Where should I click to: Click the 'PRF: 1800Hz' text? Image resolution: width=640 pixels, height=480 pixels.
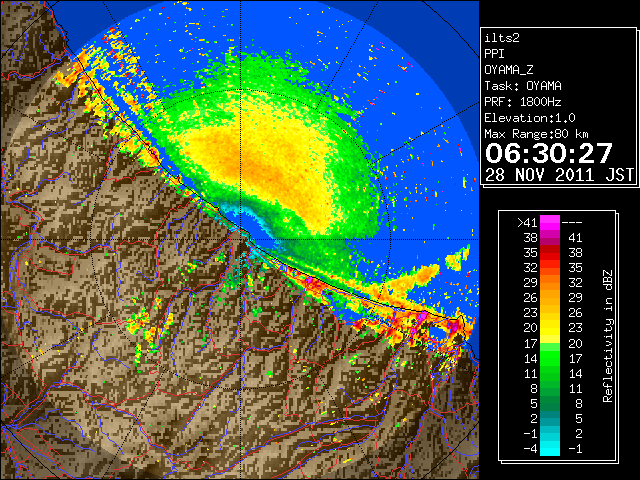click(x=523, y=102)
